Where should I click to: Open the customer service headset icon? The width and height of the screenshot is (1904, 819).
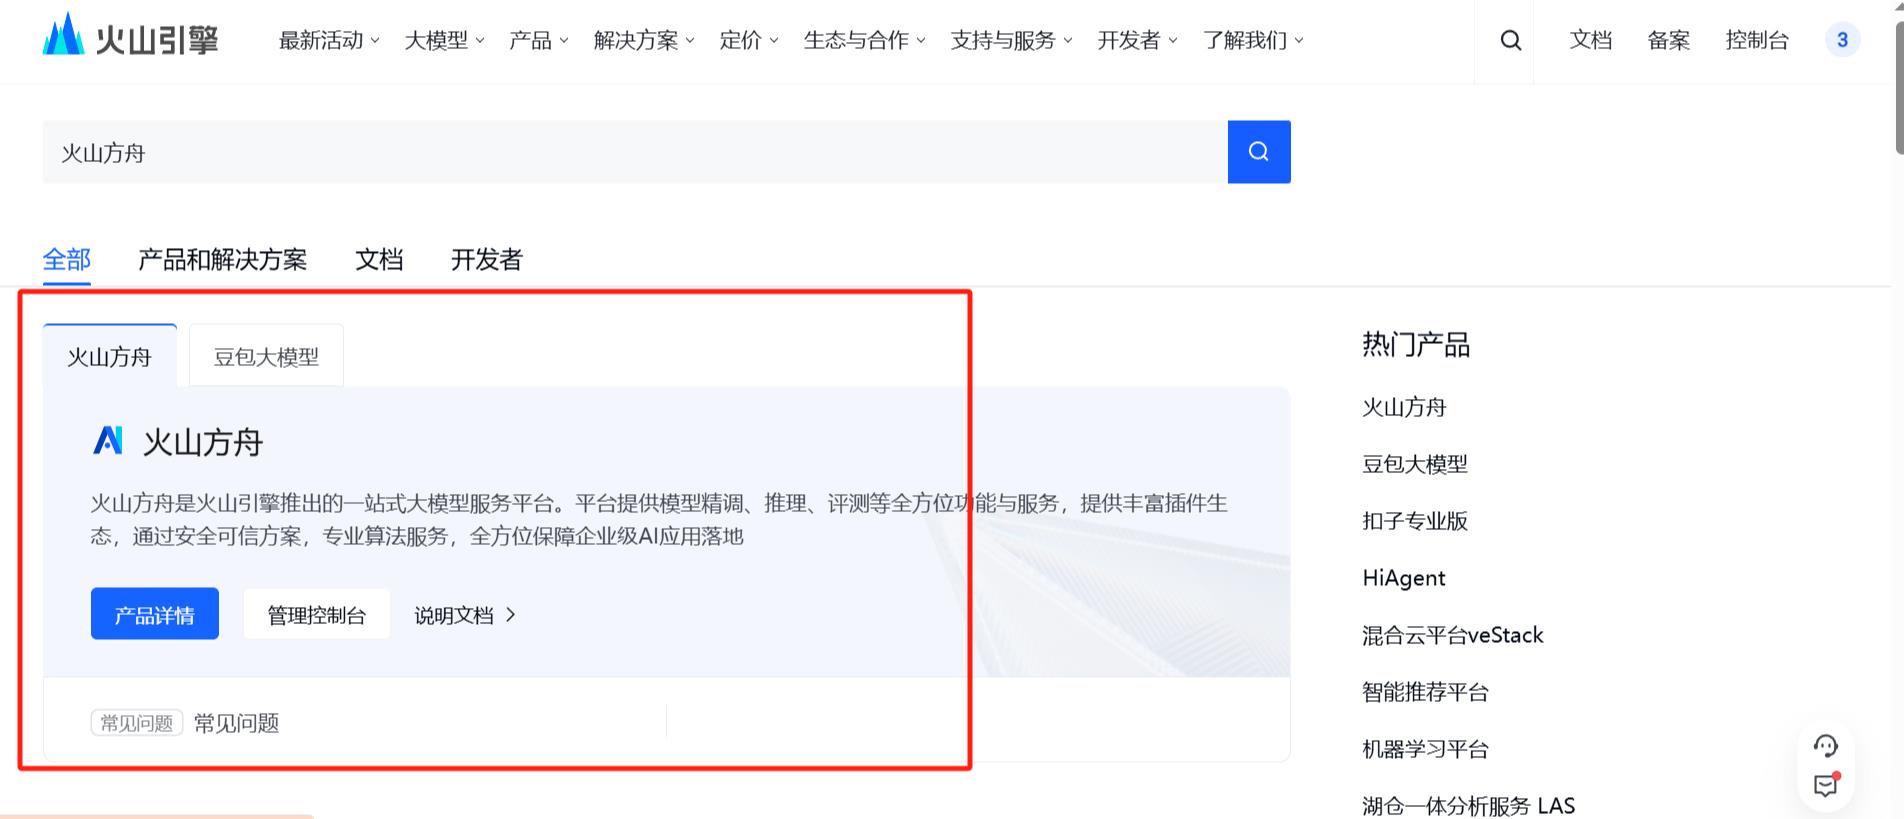pyautogui.click(x=1825, y=746)
